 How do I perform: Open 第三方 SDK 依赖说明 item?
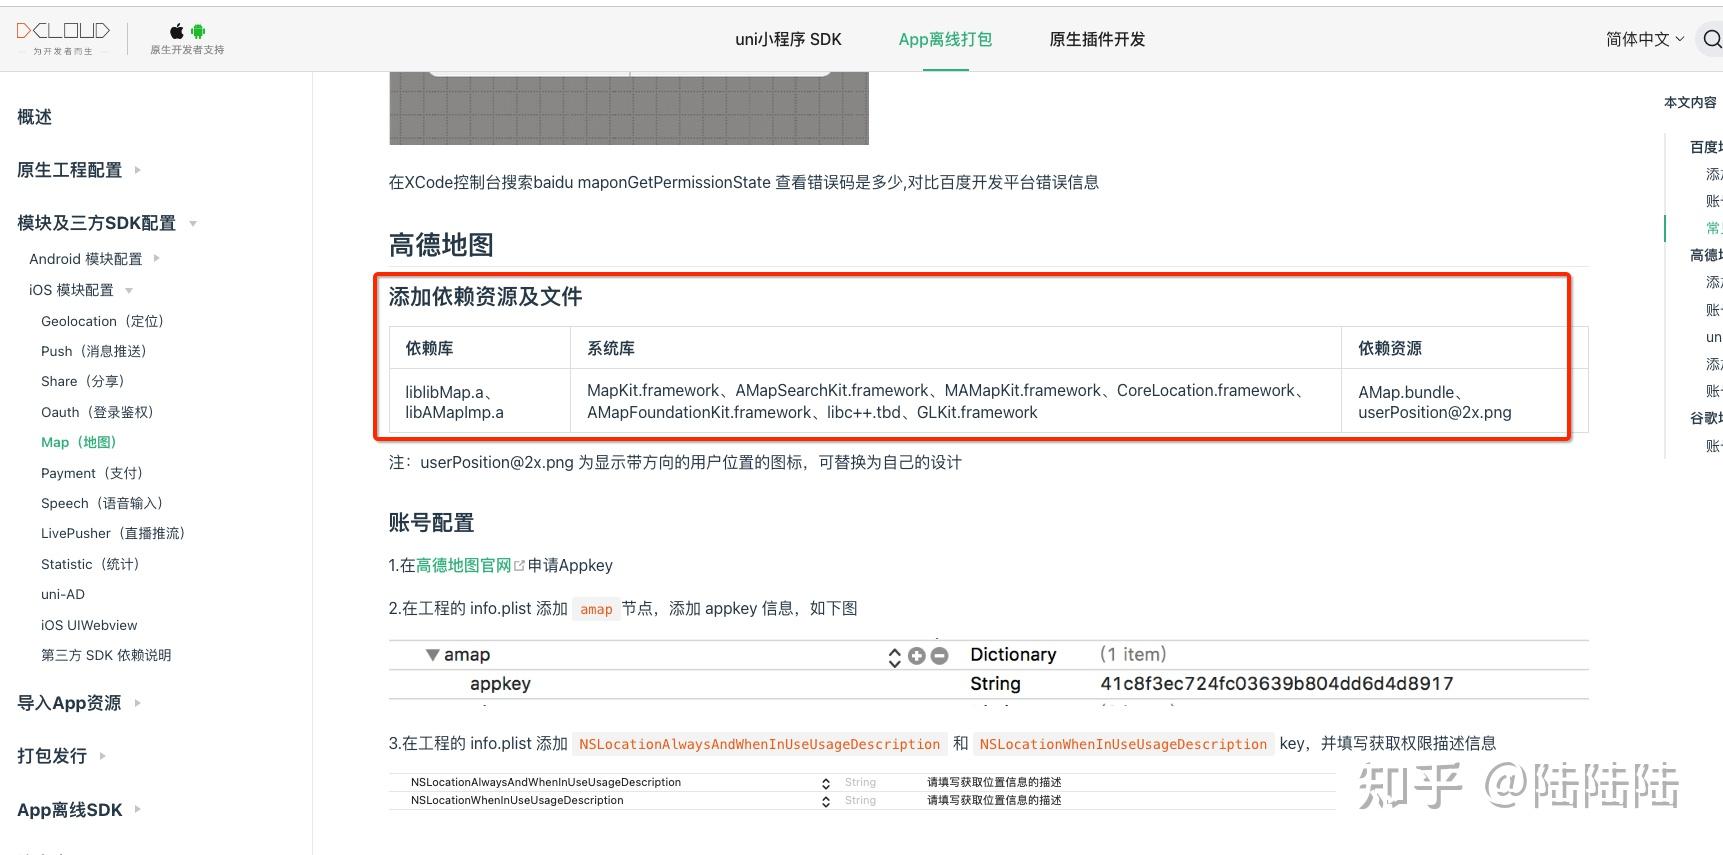click(x=106, y=655)
